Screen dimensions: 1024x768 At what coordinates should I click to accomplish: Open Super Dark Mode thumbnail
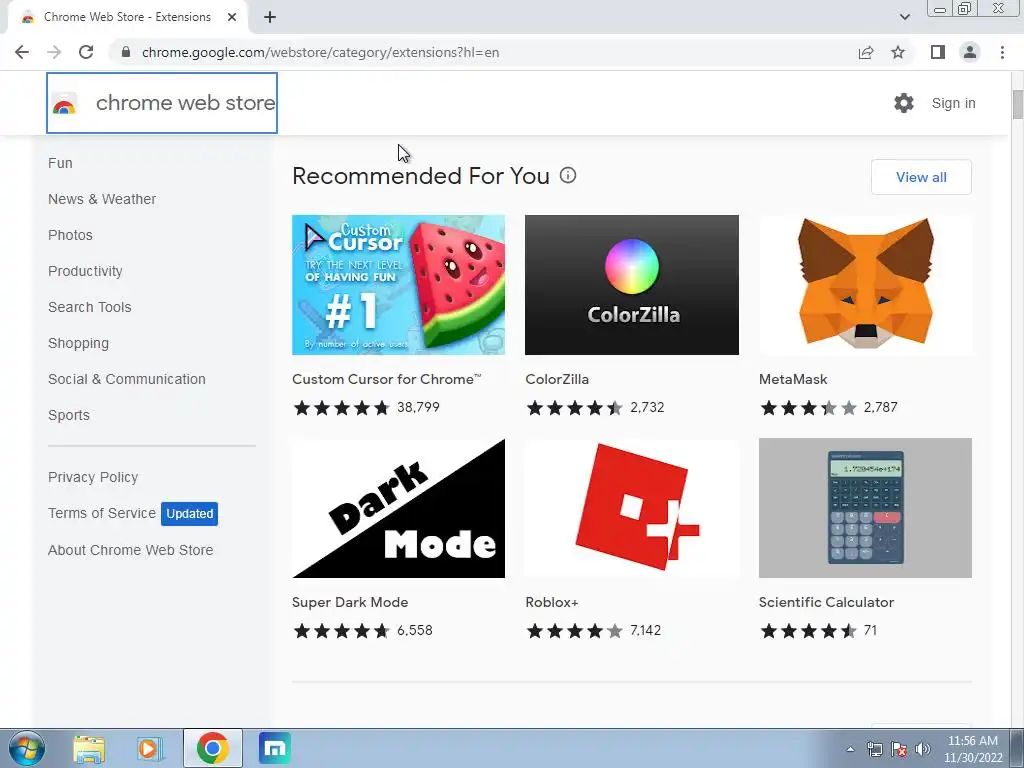(398, 508)
